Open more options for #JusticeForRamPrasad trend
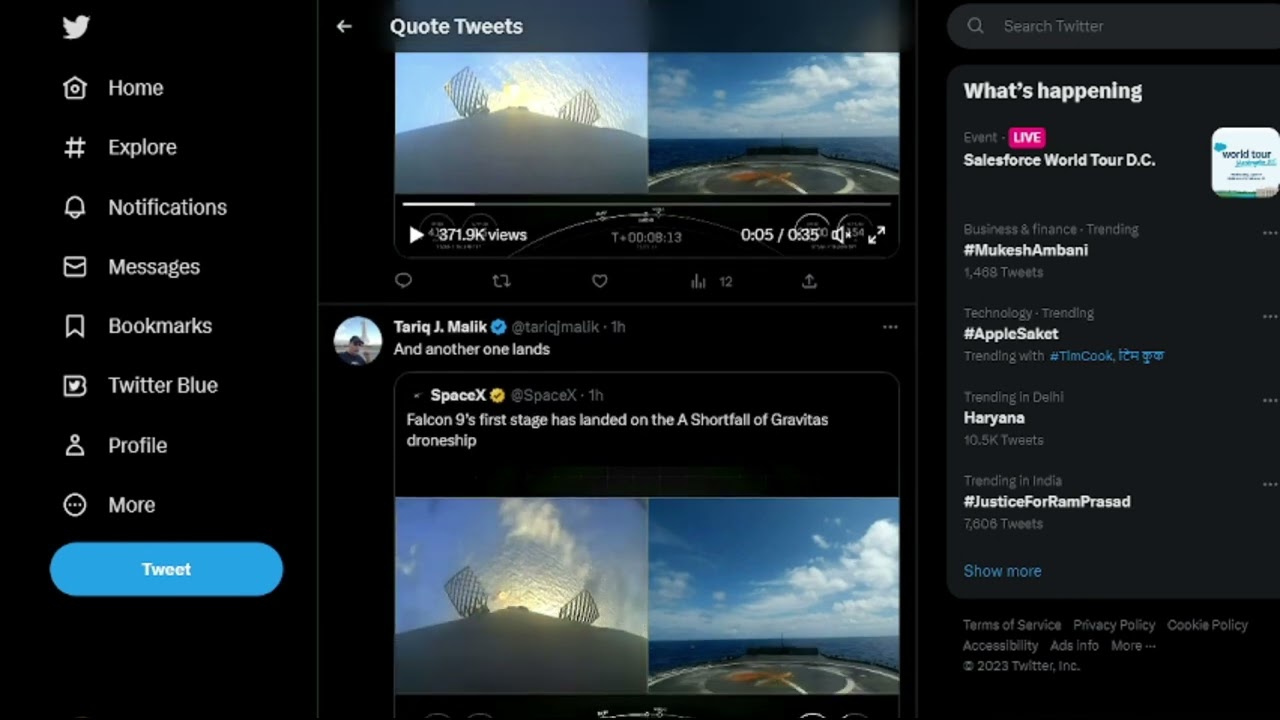The image size is (1280, 720). tap(1270, 485)
